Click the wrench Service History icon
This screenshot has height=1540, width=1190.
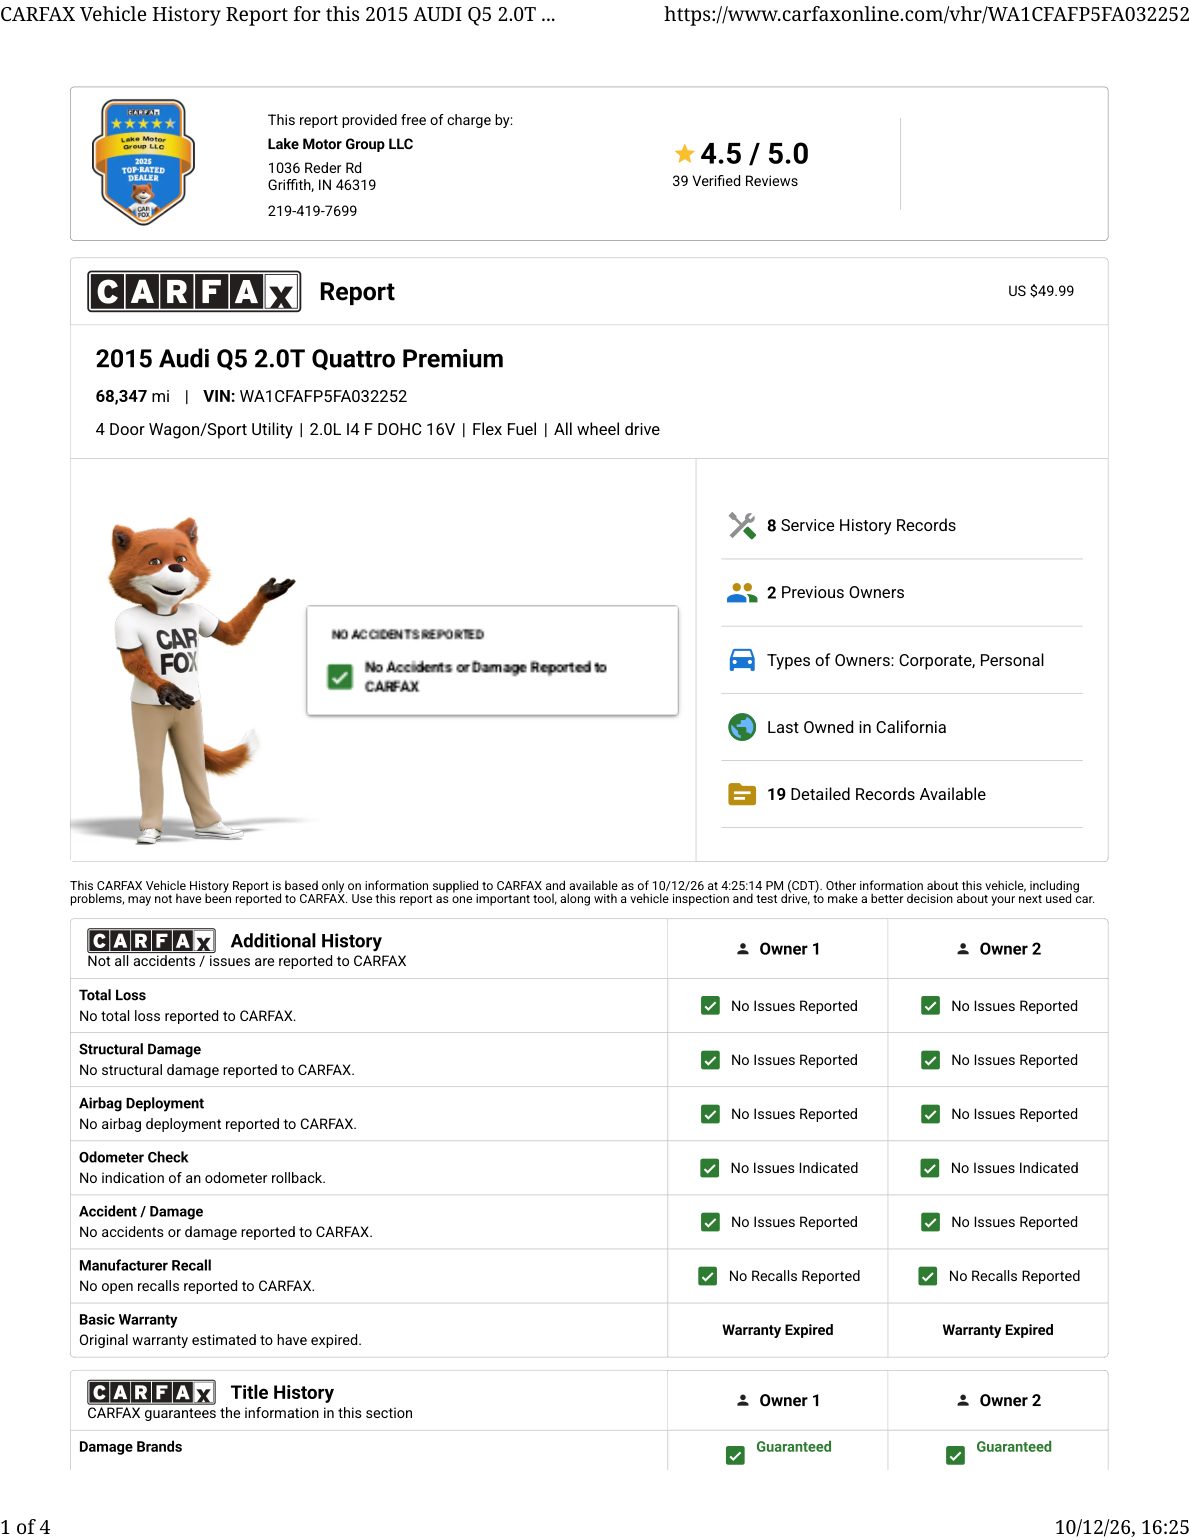click(742, 526)
